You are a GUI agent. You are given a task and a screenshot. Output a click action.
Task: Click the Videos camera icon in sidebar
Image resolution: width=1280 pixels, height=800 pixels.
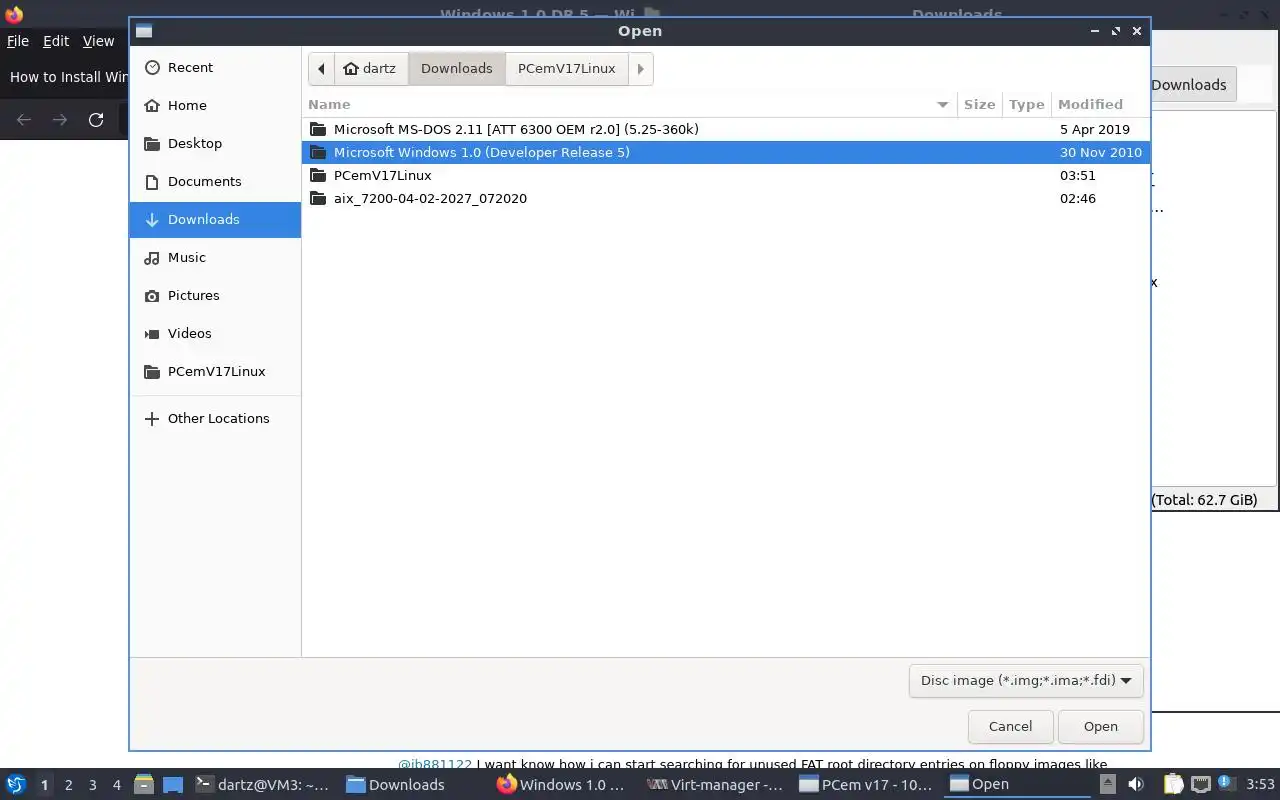pos(152,333)
